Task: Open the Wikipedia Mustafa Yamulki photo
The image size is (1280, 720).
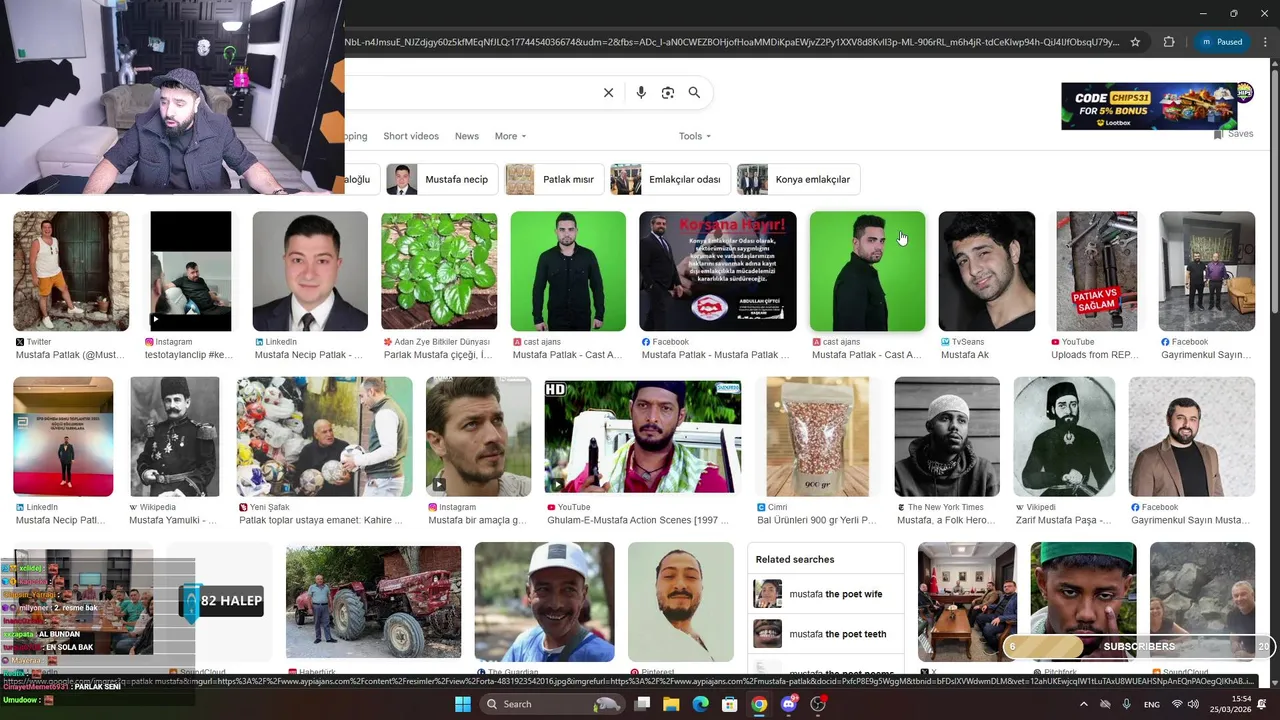Action: [x=175, y=437]
